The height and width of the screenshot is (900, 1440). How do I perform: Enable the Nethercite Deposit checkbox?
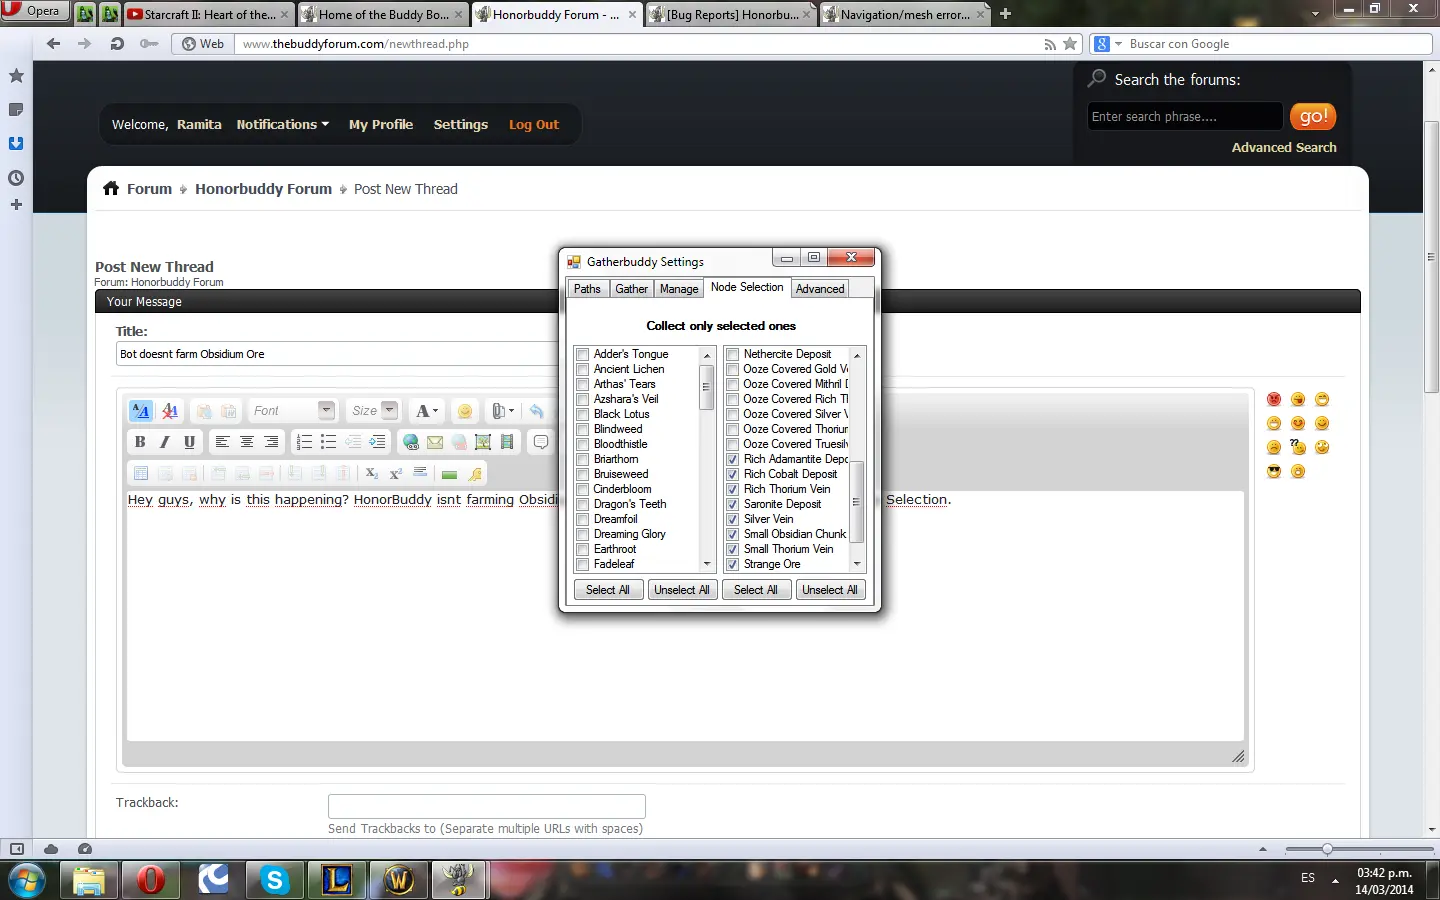[x=732, y=354]
